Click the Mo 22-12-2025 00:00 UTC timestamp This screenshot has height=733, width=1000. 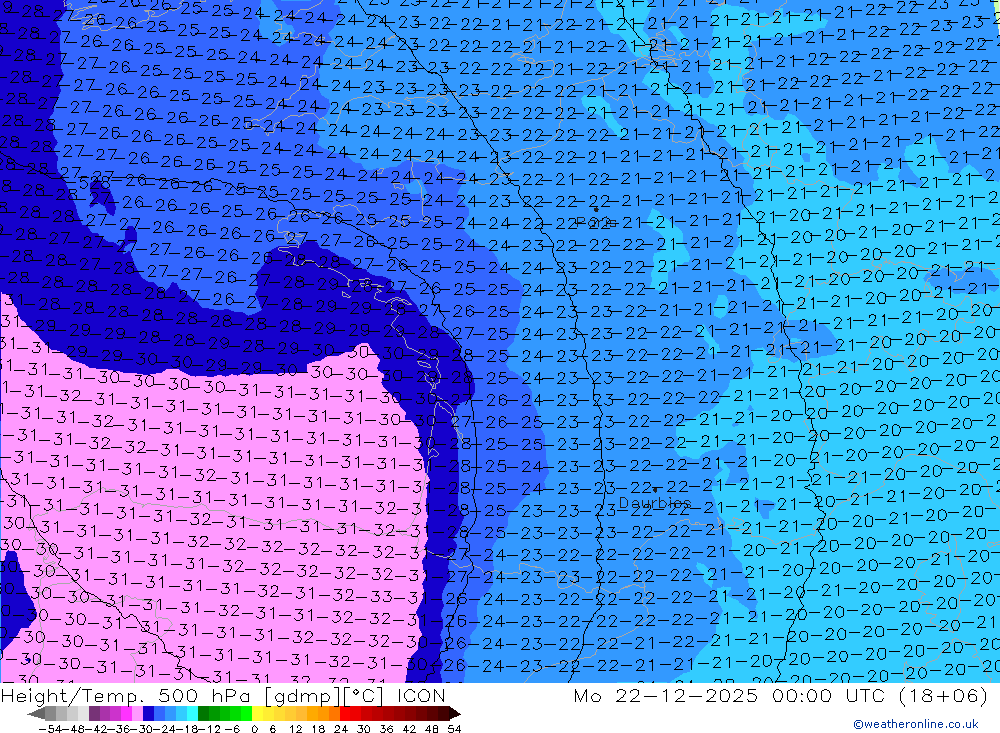[x=780, y=695]
